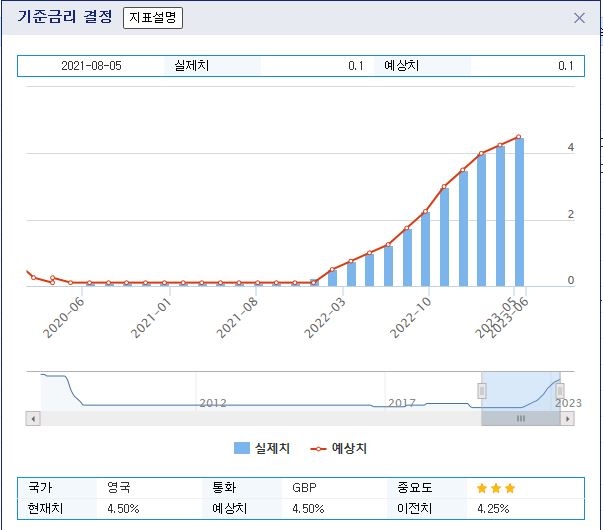603x530 pixels.
Task: Click the 2022-10 x-axis label
Action: click(x=410, y=317)
